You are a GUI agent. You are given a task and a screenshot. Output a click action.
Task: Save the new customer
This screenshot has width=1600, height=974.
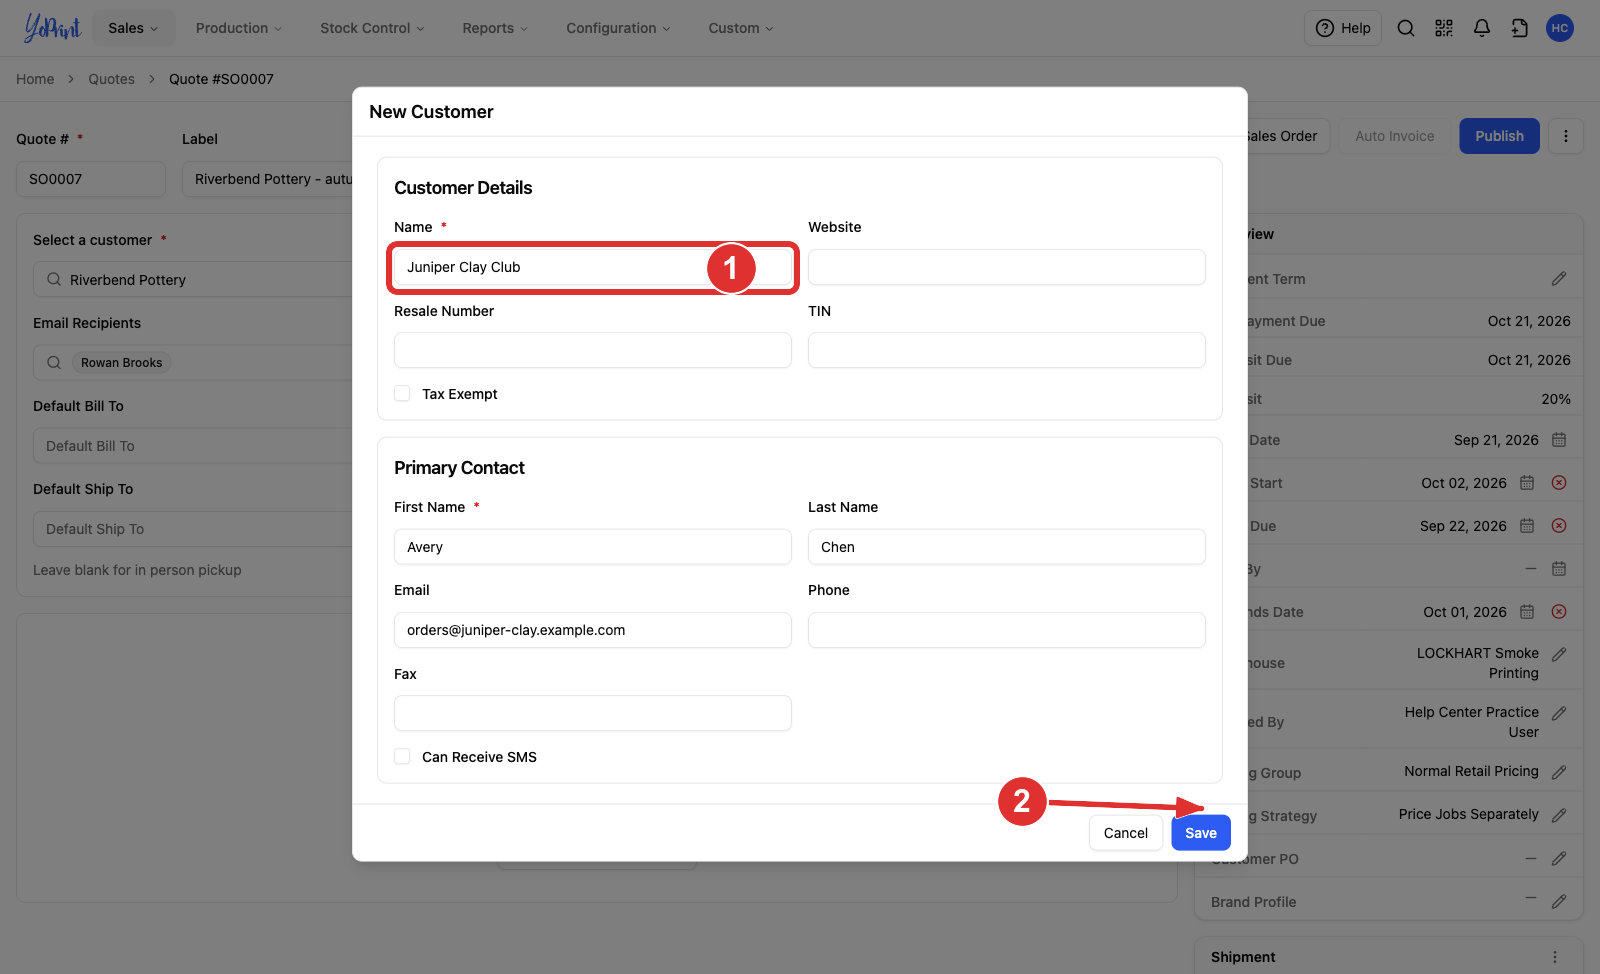click(1200, 833)
